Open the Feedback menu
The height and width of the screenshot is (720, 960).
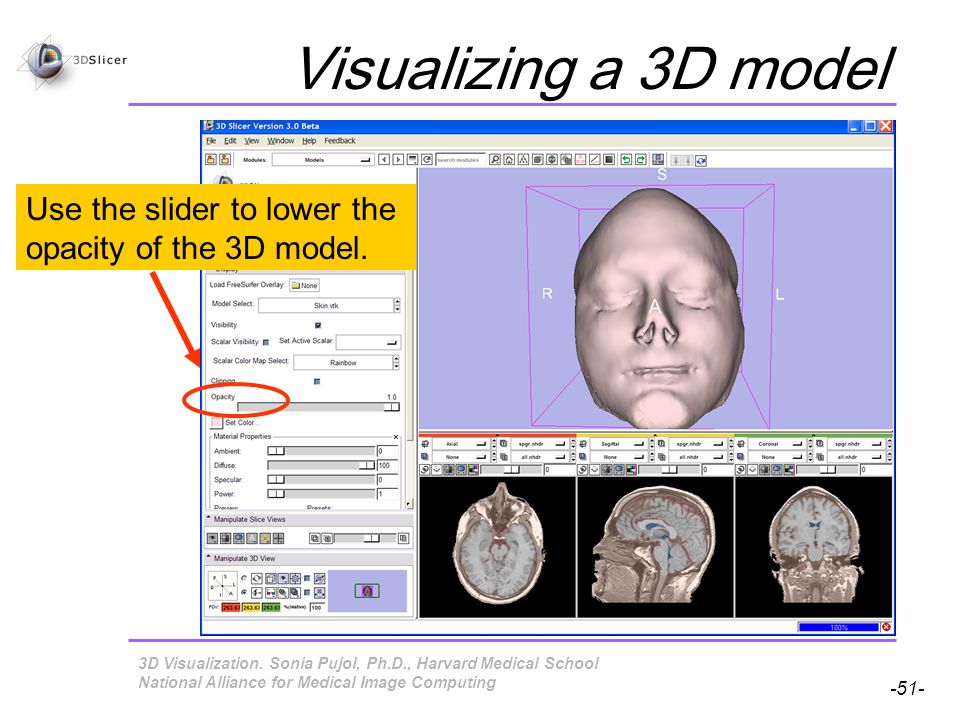[x=340, y=141]
